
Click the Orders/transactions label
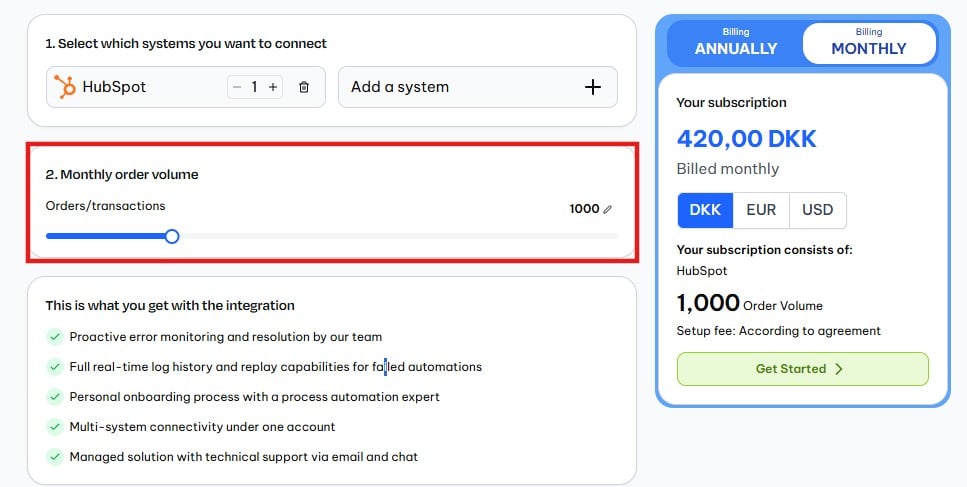click(105, 206)
